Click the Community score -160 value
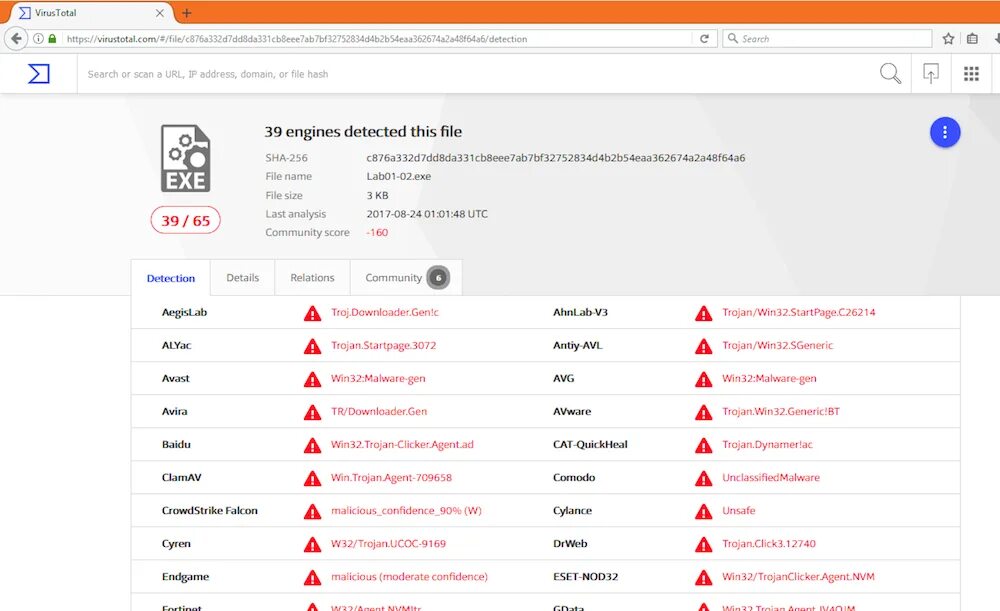Screen dimensions: 1000x611 point(377,232)
